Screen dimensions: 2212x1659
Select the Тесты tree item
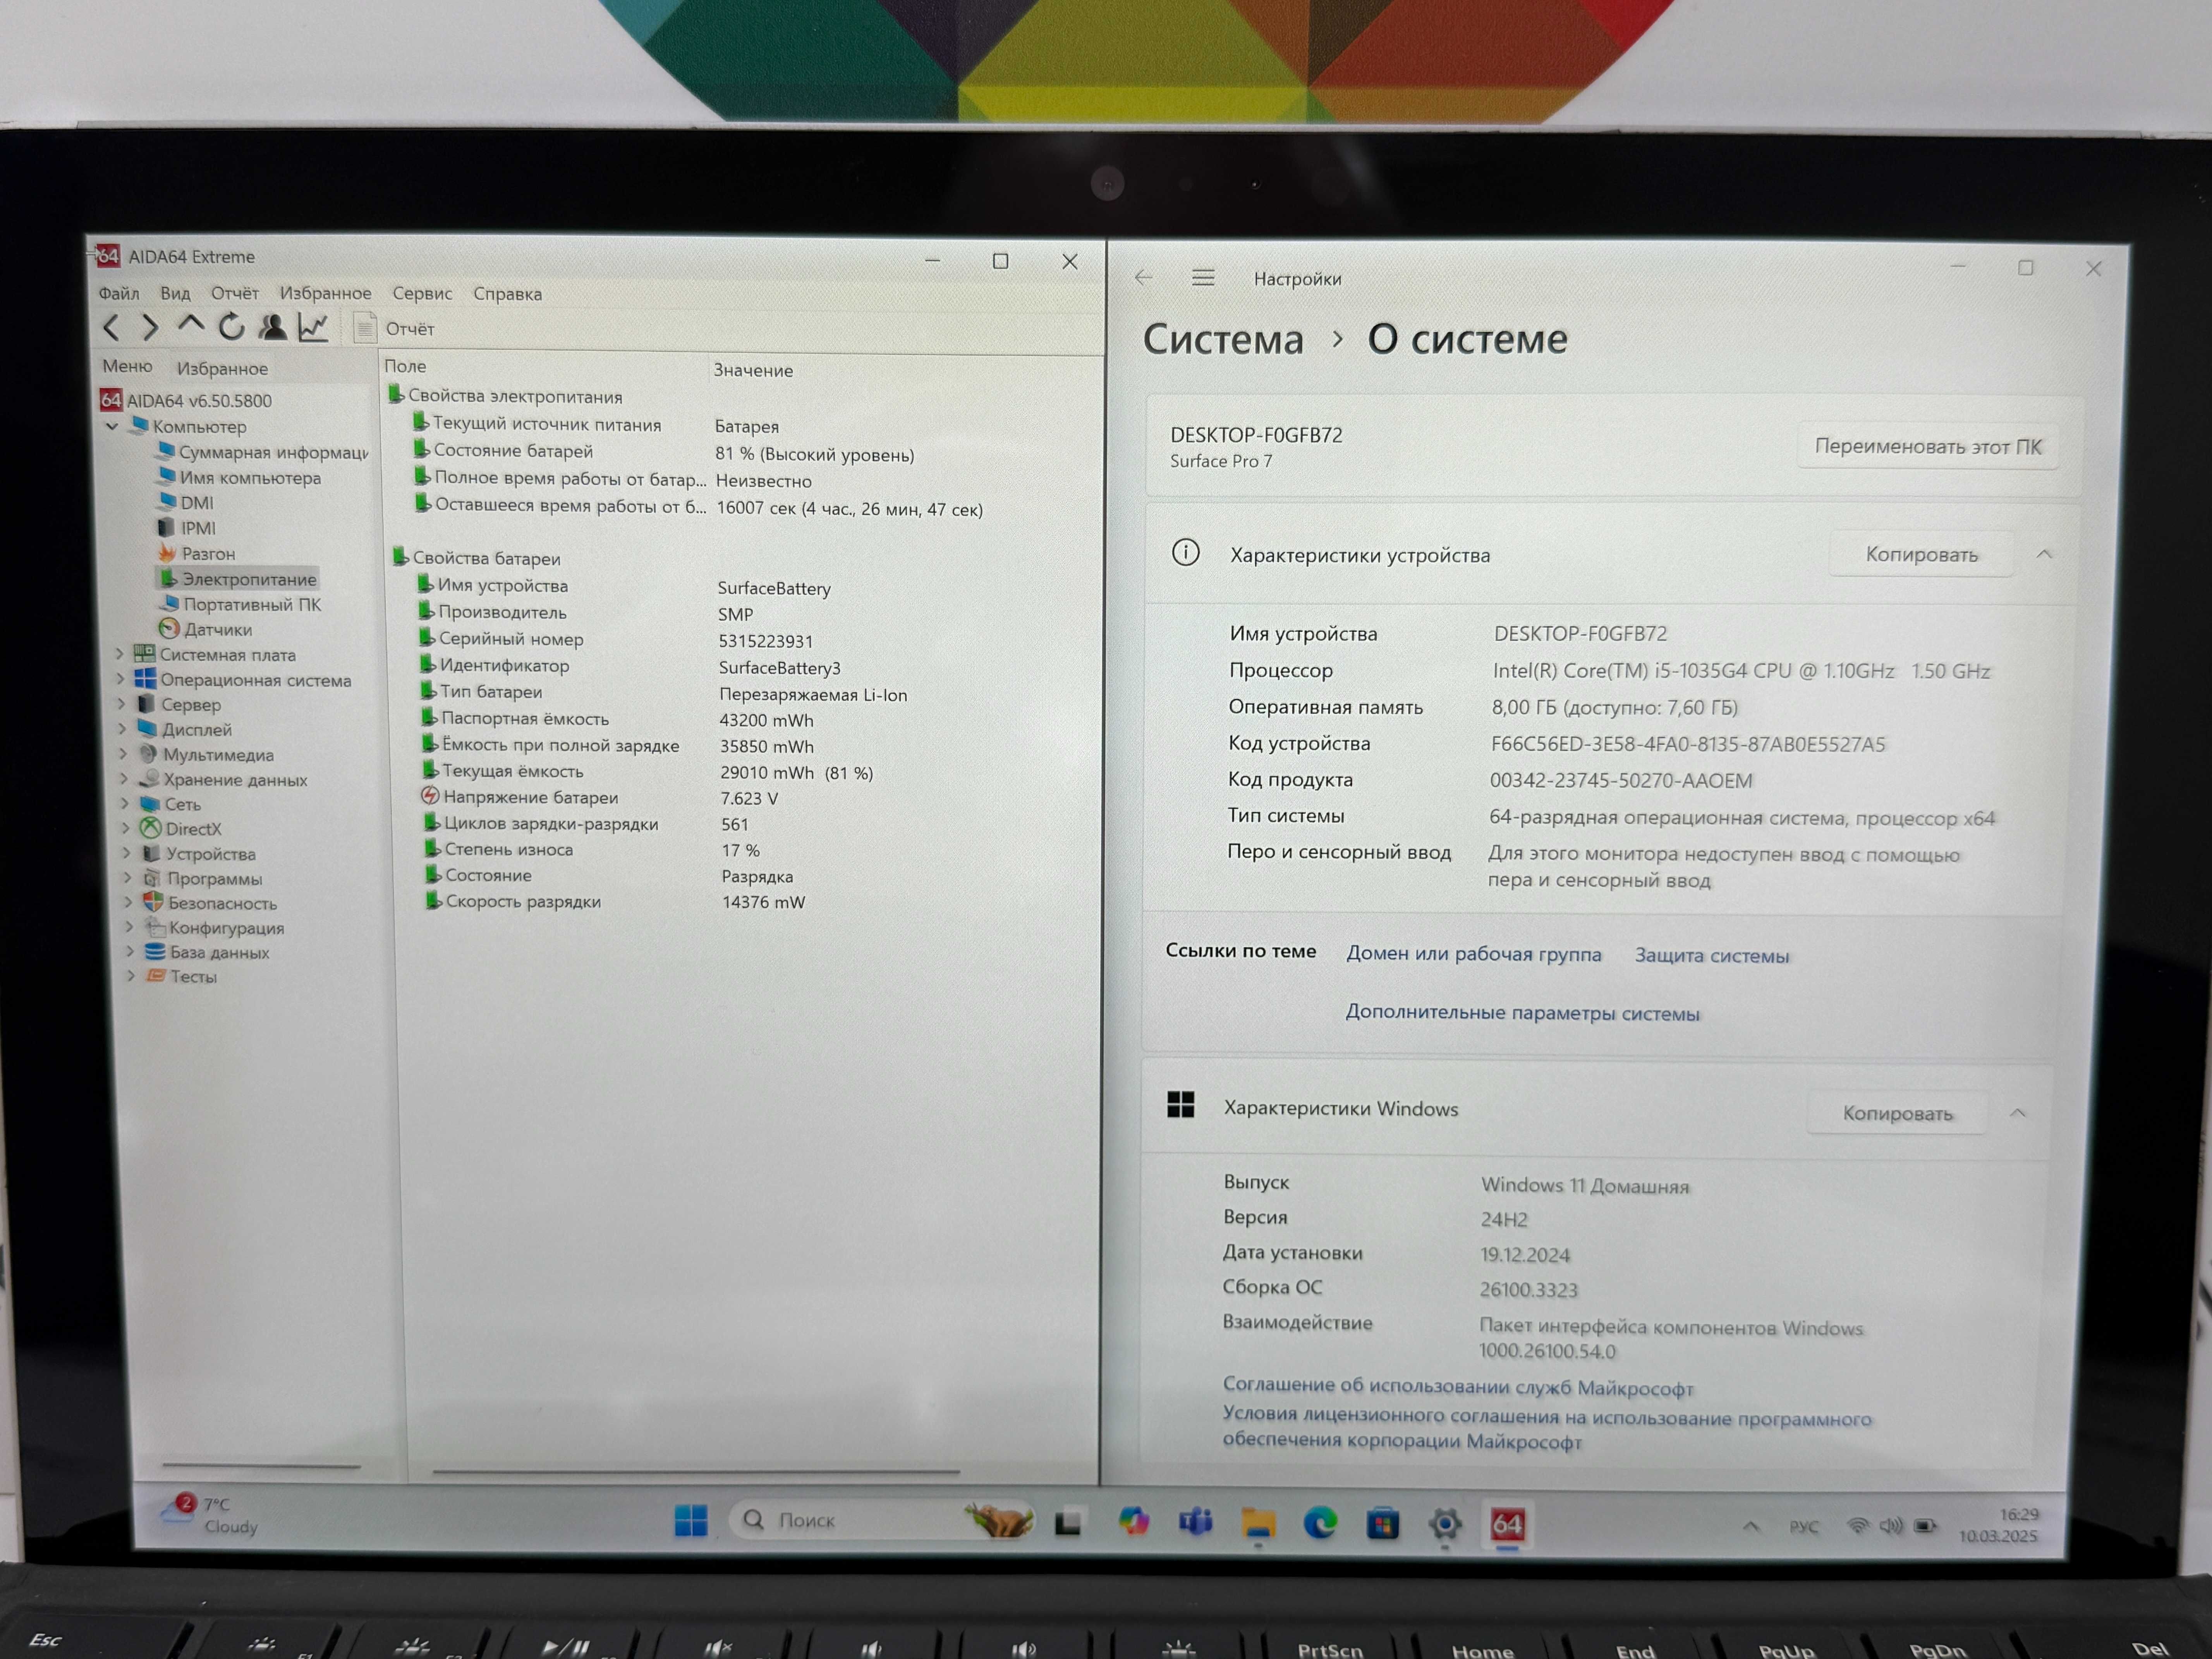tap(182, 976)
